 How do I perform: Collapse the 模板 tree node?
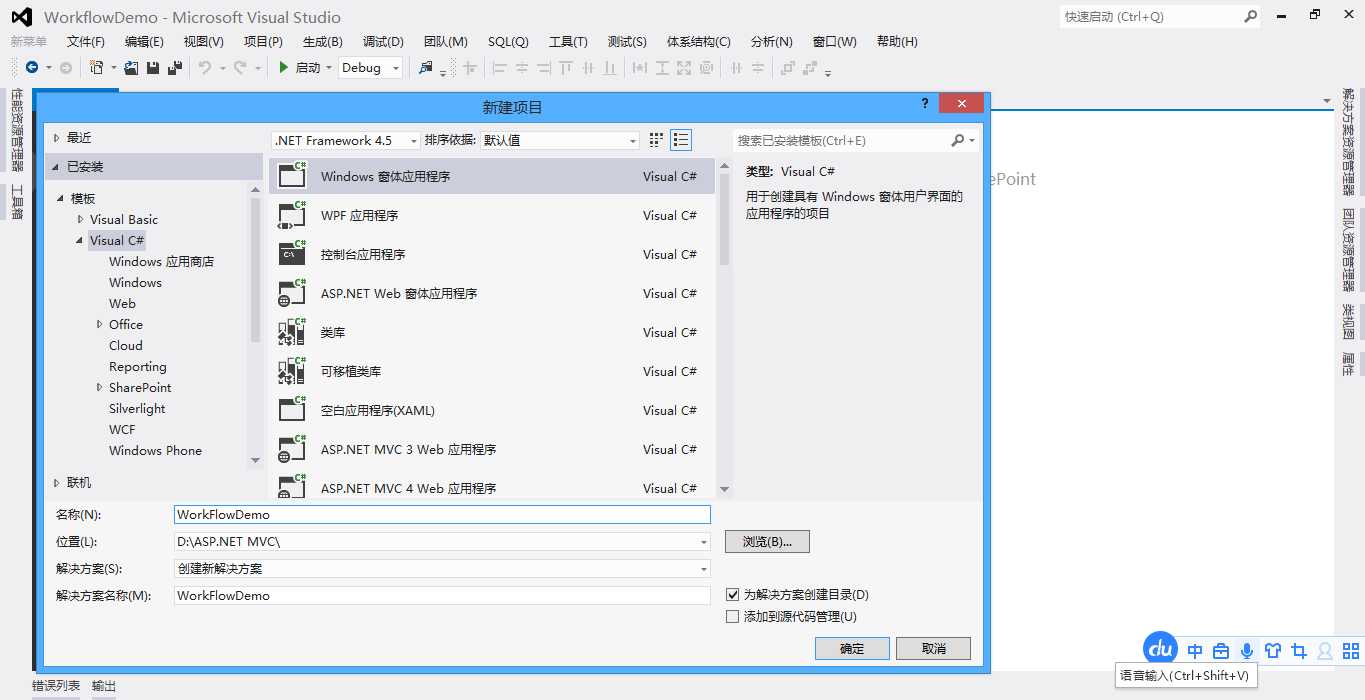(x=61, y=198)
